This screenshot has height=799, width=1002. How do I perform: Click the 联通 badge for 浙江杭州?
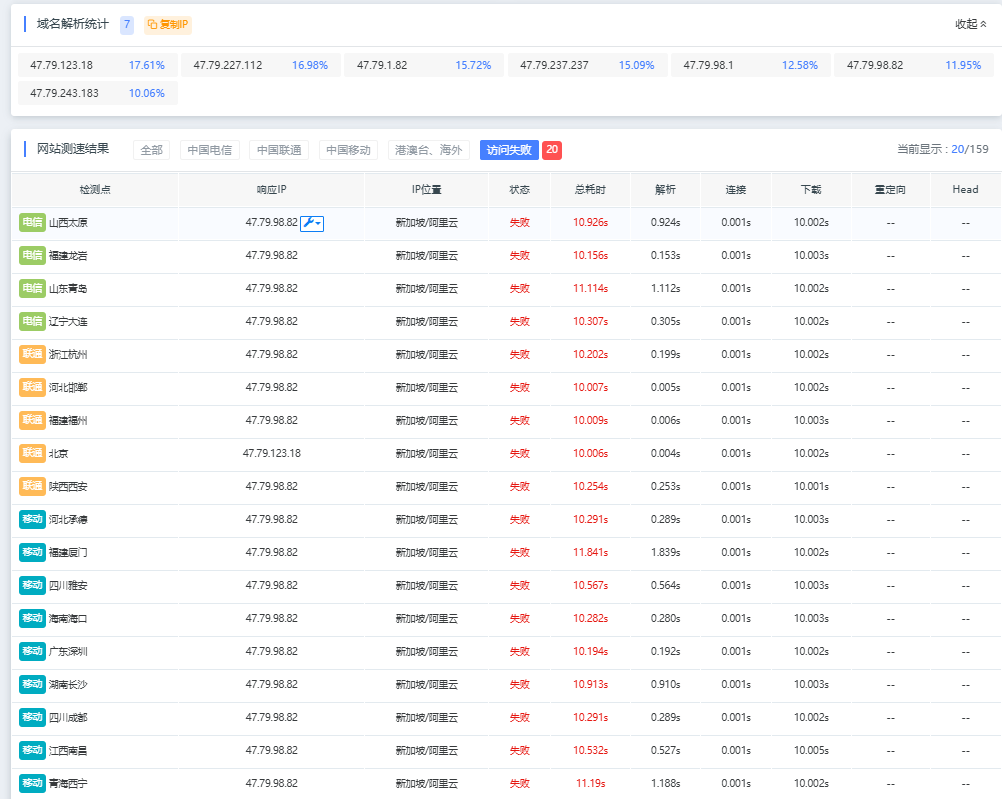click(x=32, y=355)
